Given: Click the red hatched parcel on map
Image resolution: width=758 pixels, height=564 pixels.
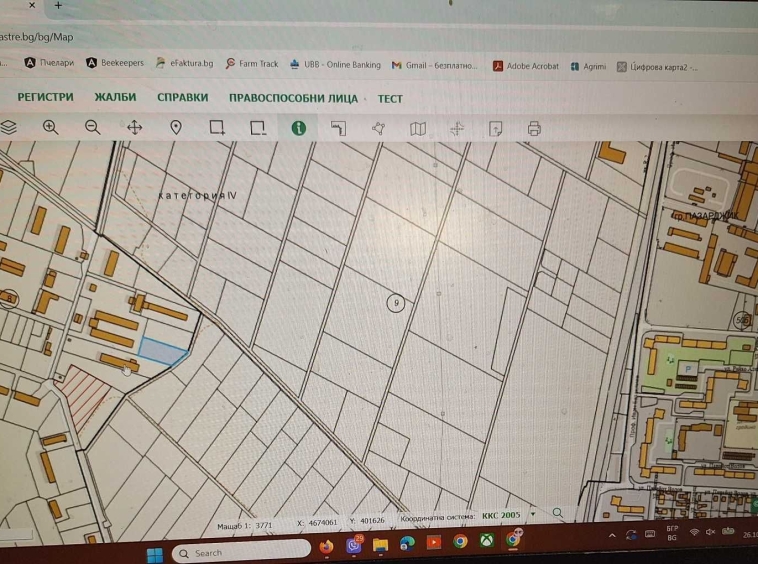Looking at the screenshot, I should coord(85,395).
